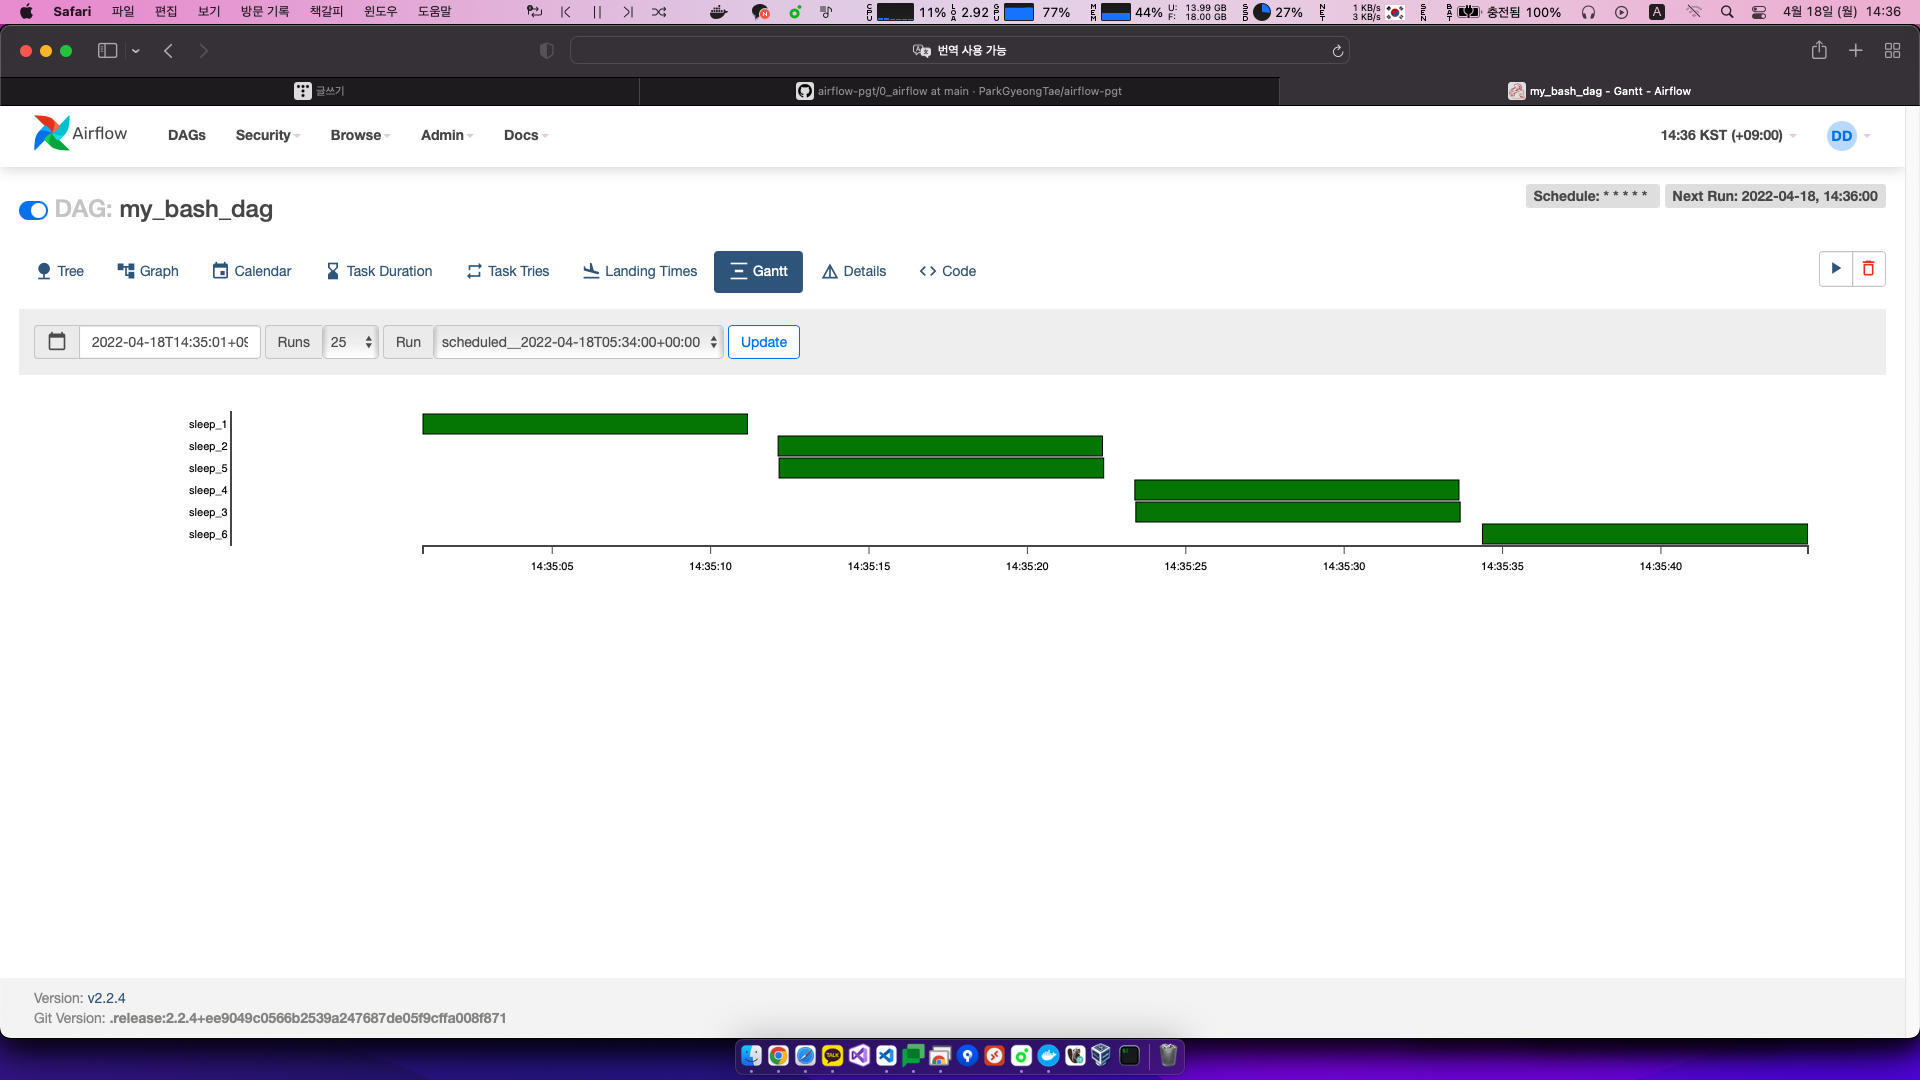1920x1080 pixels.
Task: Open the v2.2.4 version link
Action: point(106,998)
